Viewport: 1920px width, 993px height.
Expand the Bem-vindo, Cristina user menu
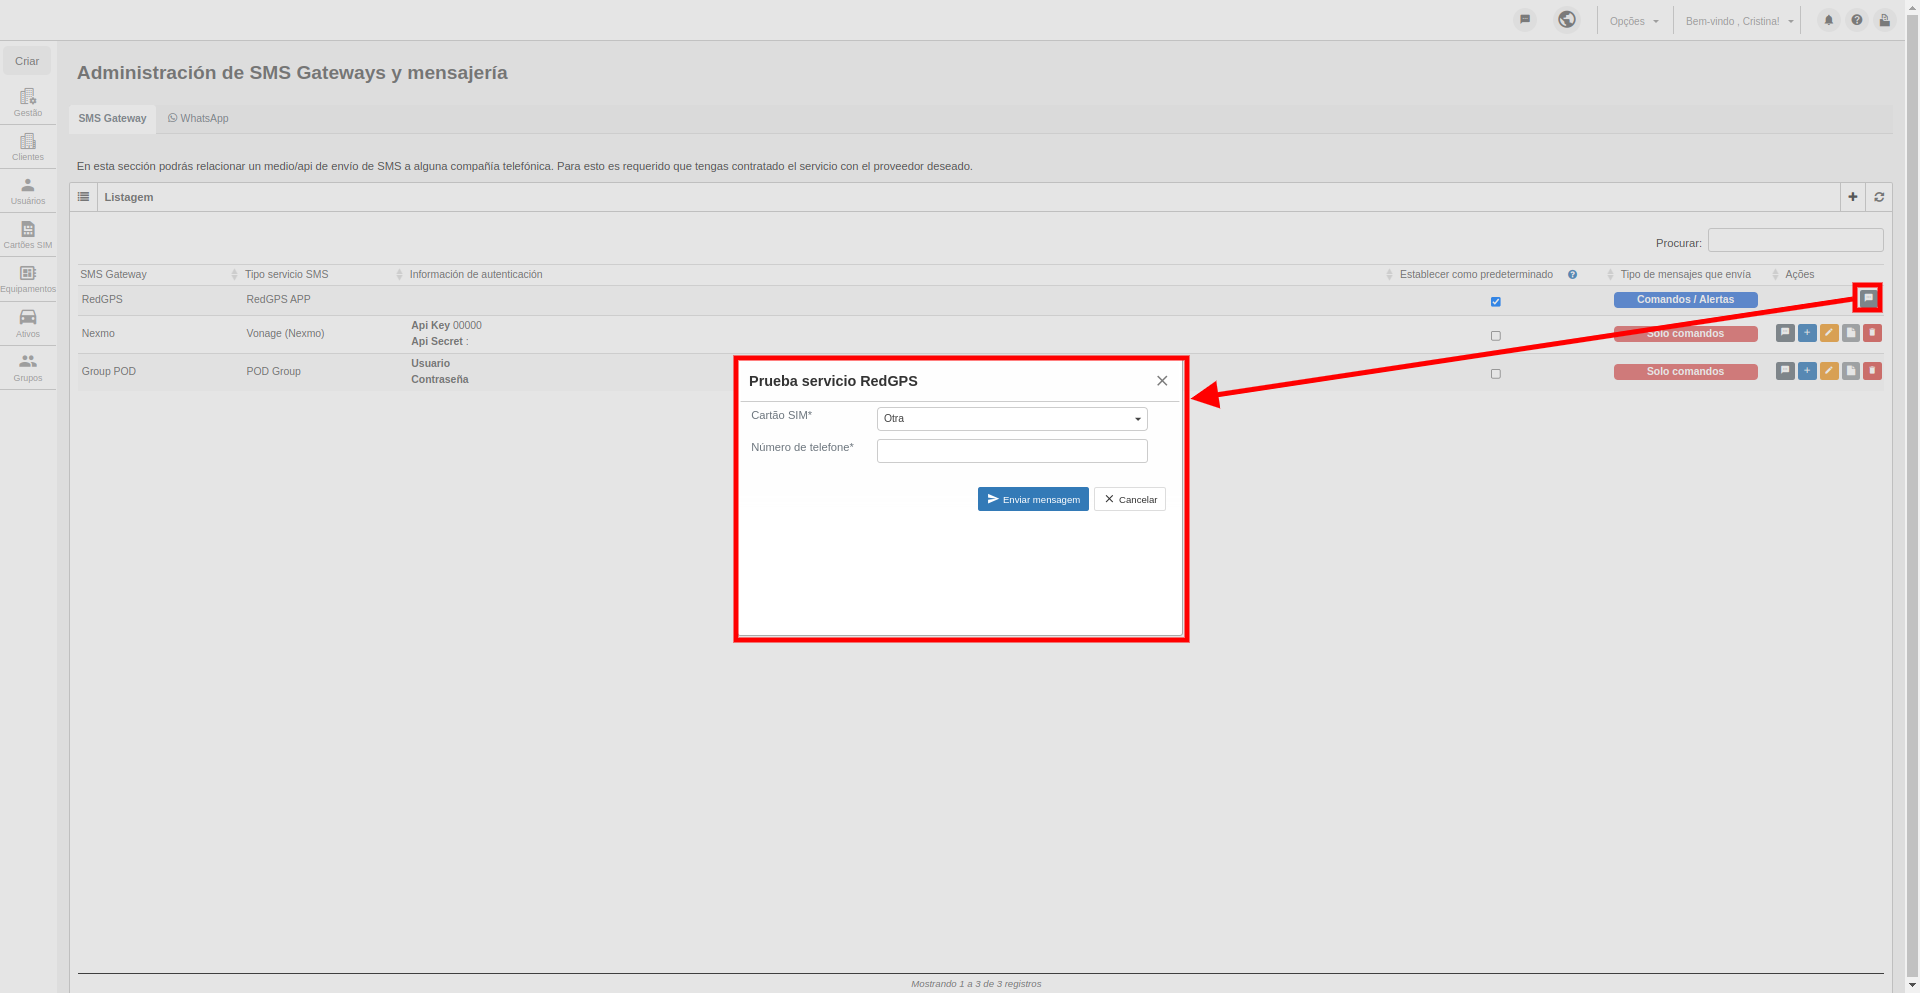coord(1739,21)
